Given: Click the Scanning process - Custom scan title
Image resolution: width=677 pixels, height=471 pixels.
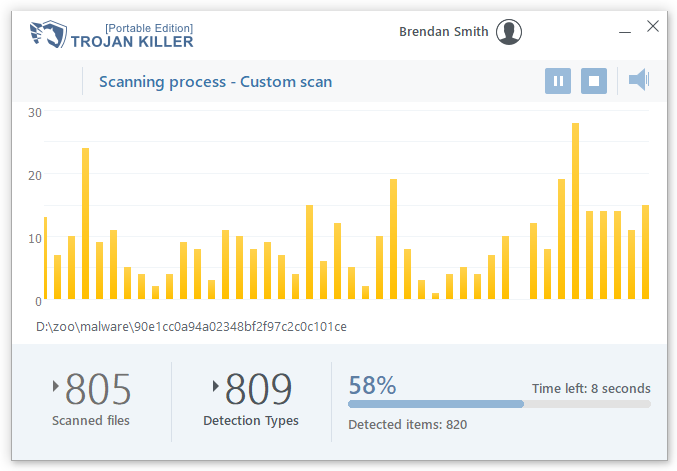Looking at the screenshot, I should (215, 82).
